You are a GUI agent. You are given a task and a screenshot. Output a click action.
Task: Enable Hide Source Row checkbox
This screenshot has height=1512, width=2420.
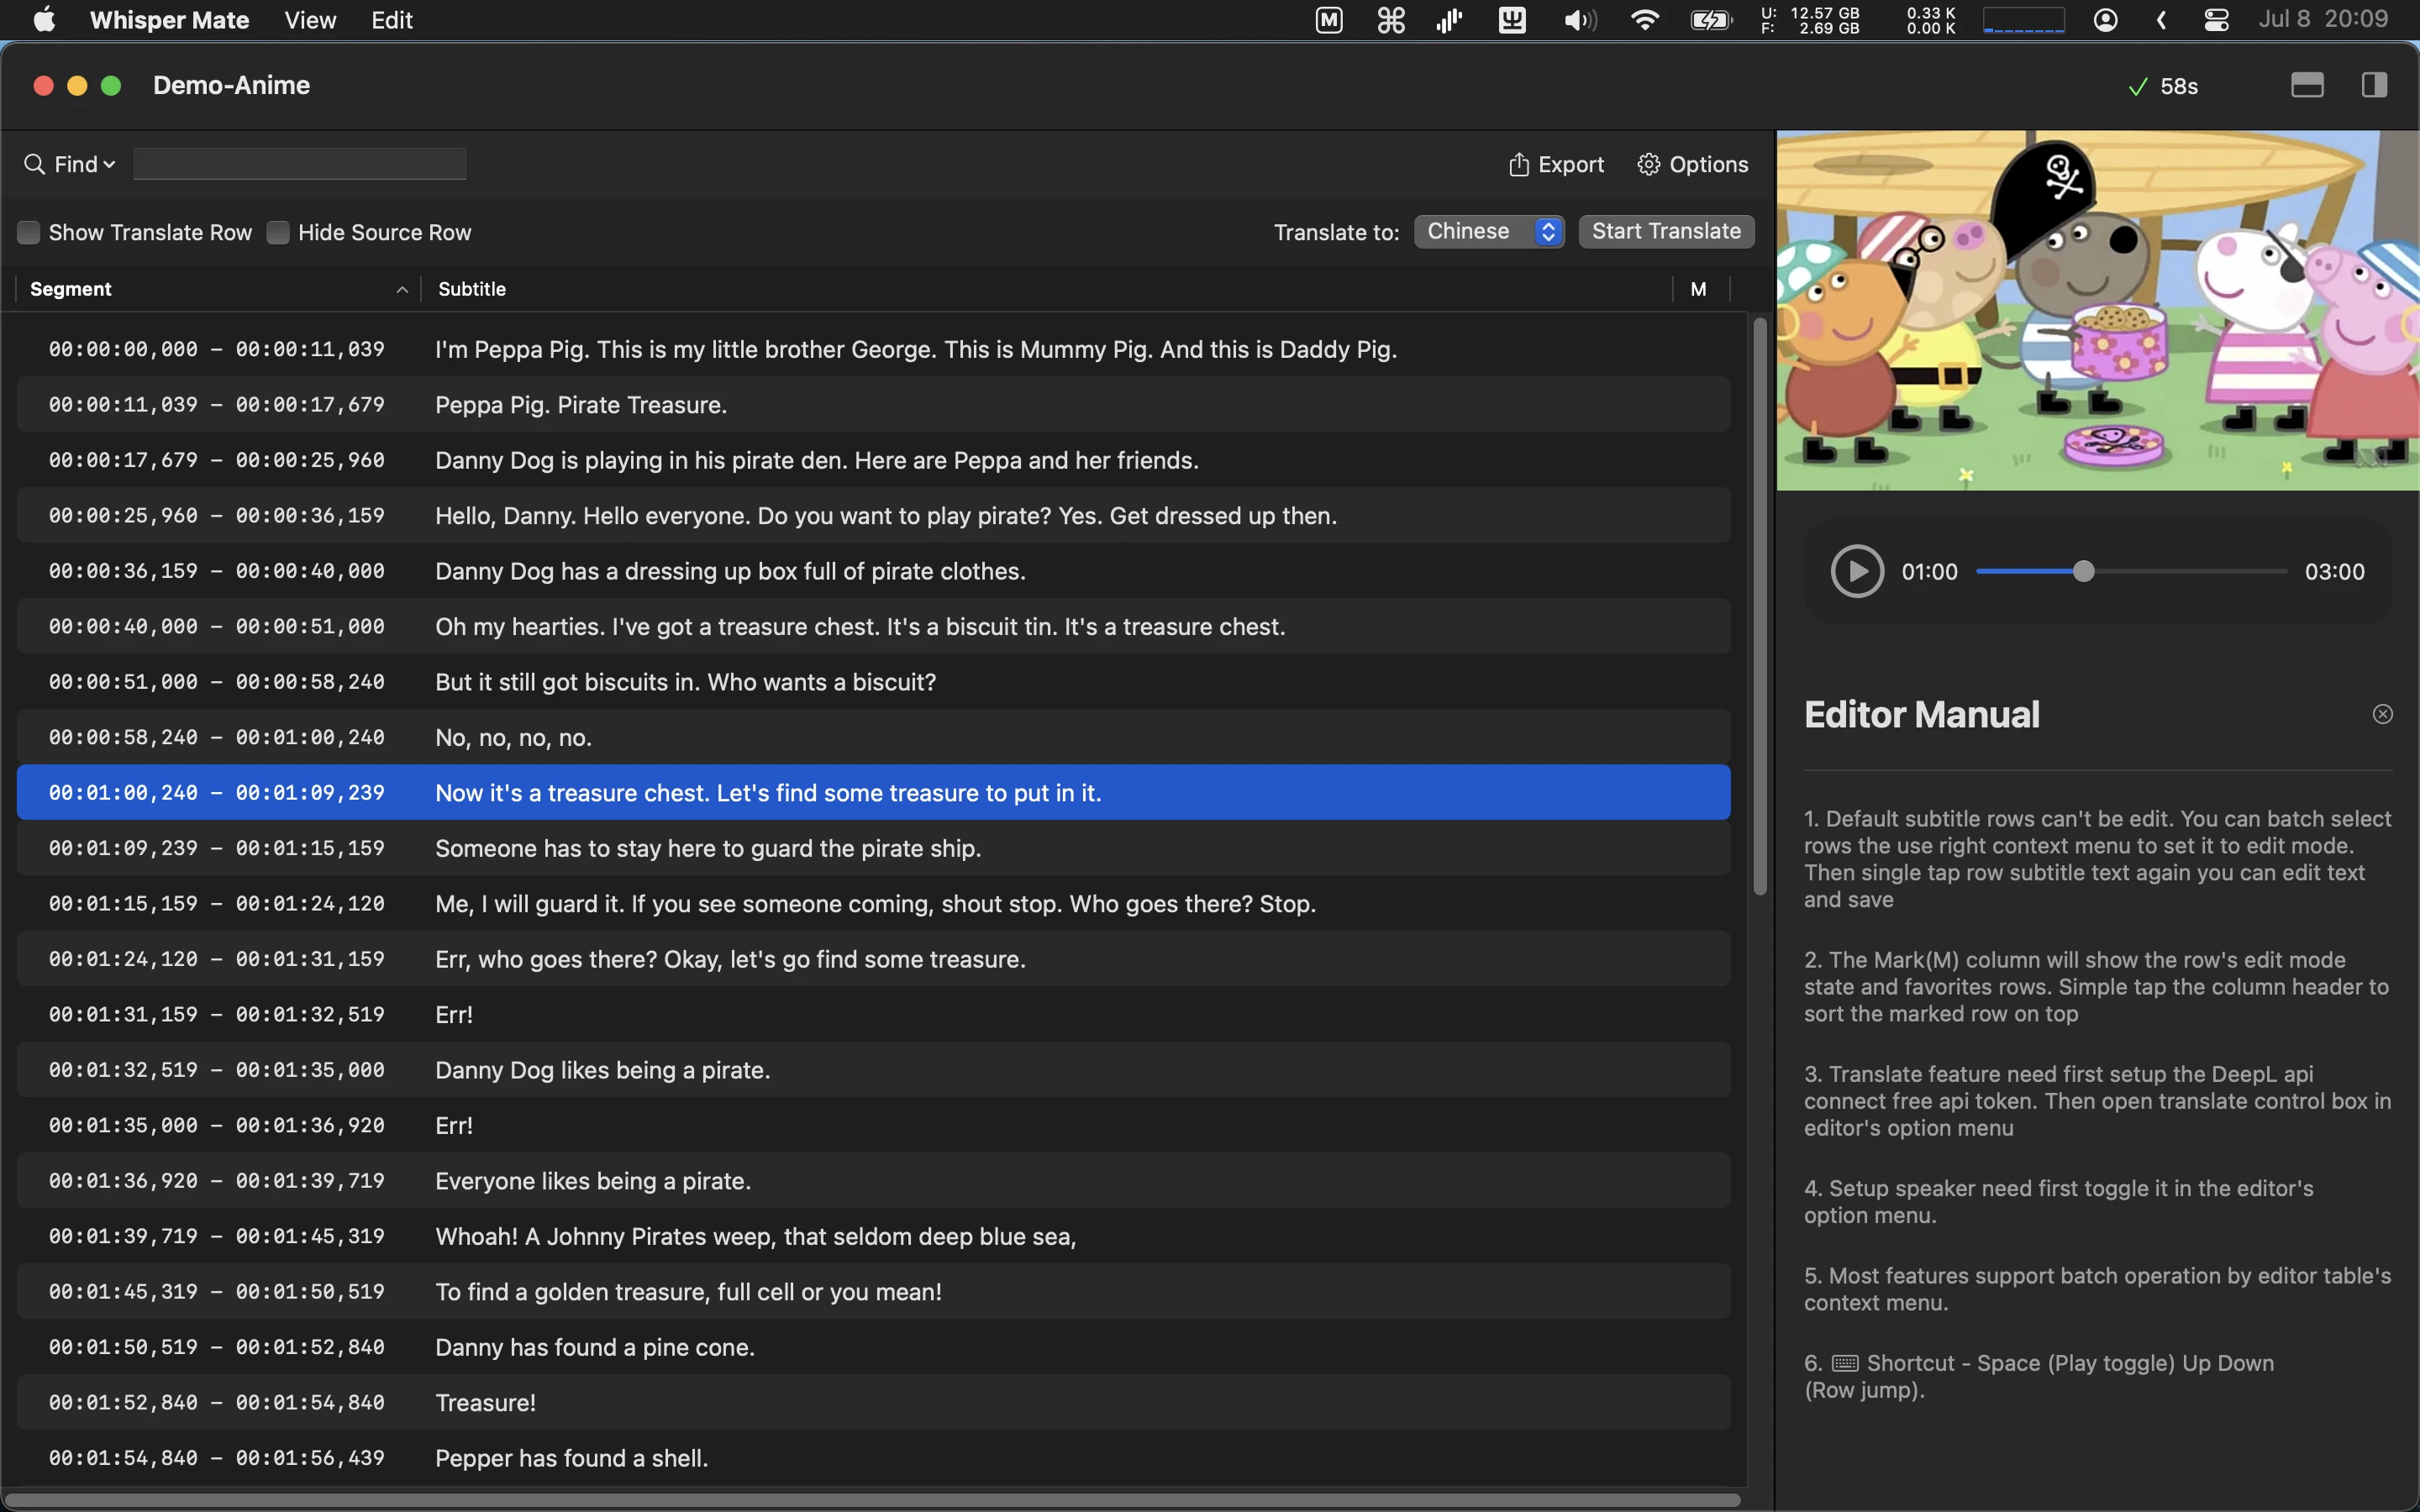tap(278, 232)
